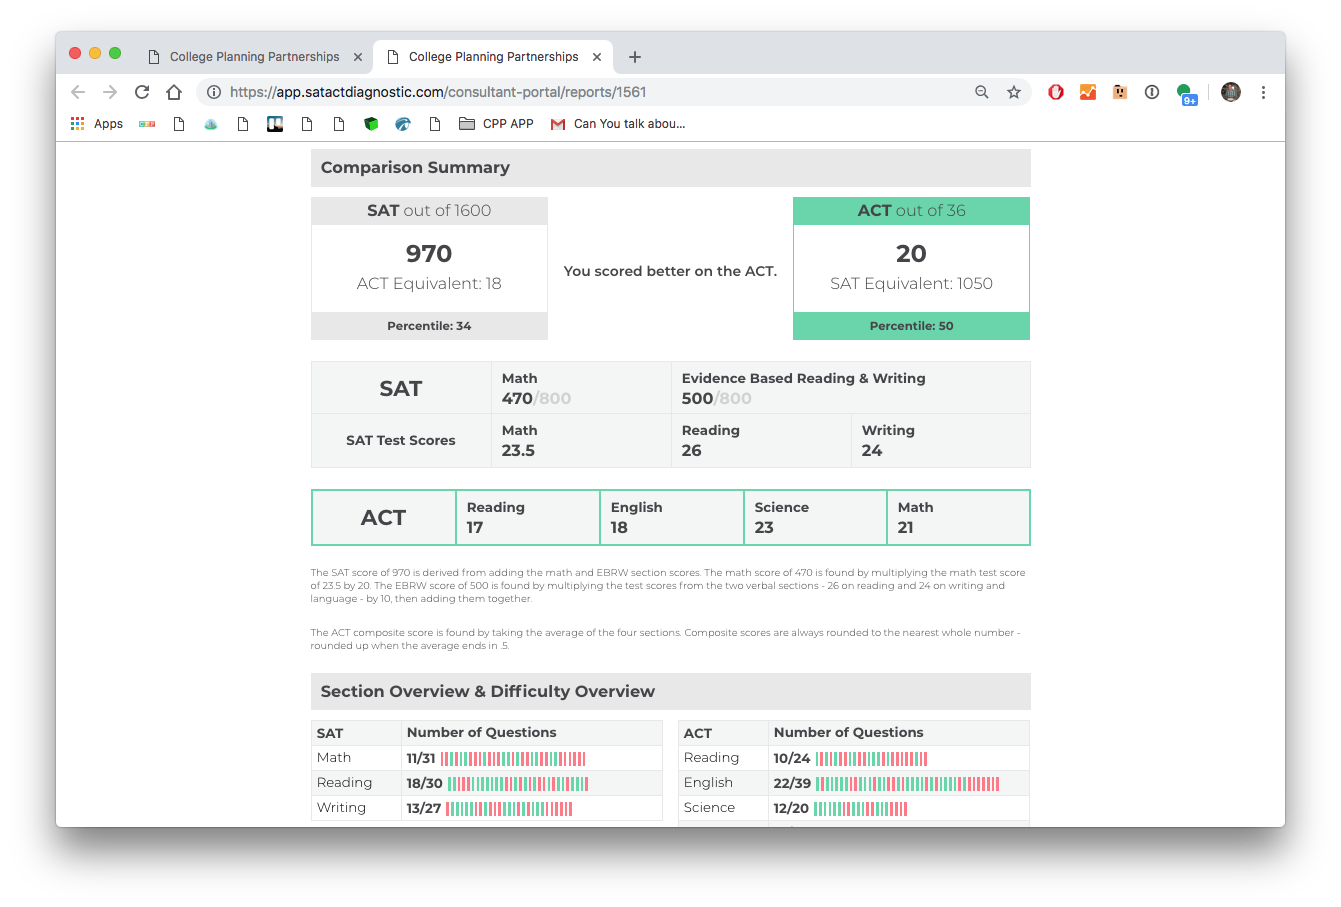Go back to the previous page
Image resolution: width=1341 pixels, height=907 pixels.
[78, 92]
